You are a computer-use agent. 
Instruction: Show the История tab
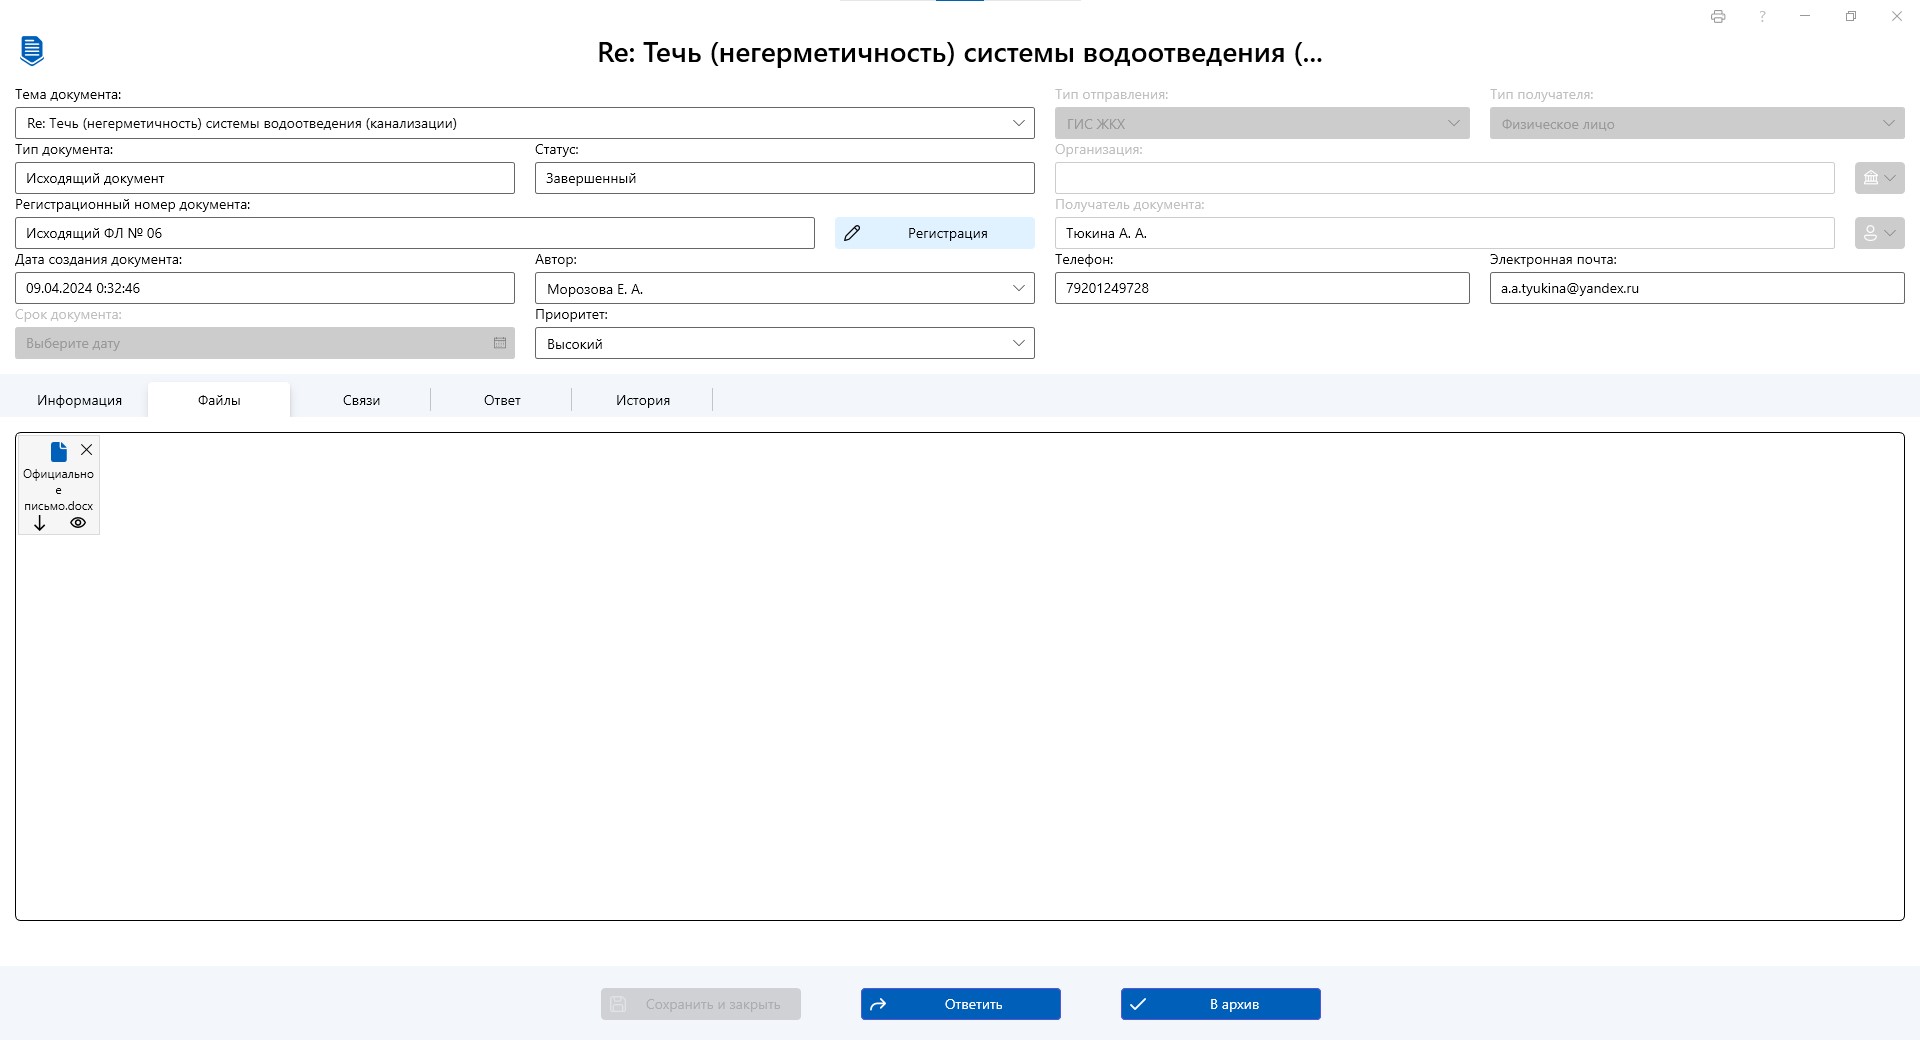coord(643,400)
